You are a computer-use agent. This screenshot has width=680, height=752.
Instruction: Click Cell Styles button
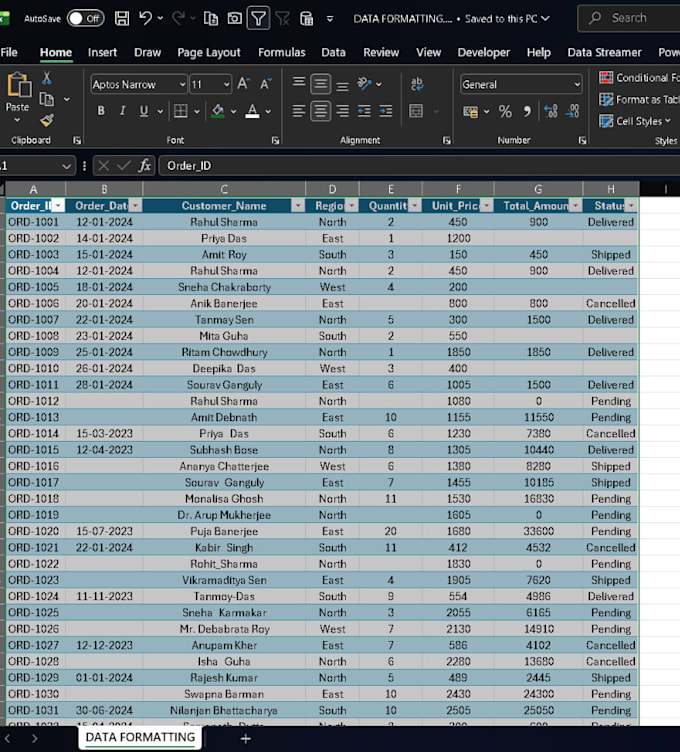pos(635,121)
